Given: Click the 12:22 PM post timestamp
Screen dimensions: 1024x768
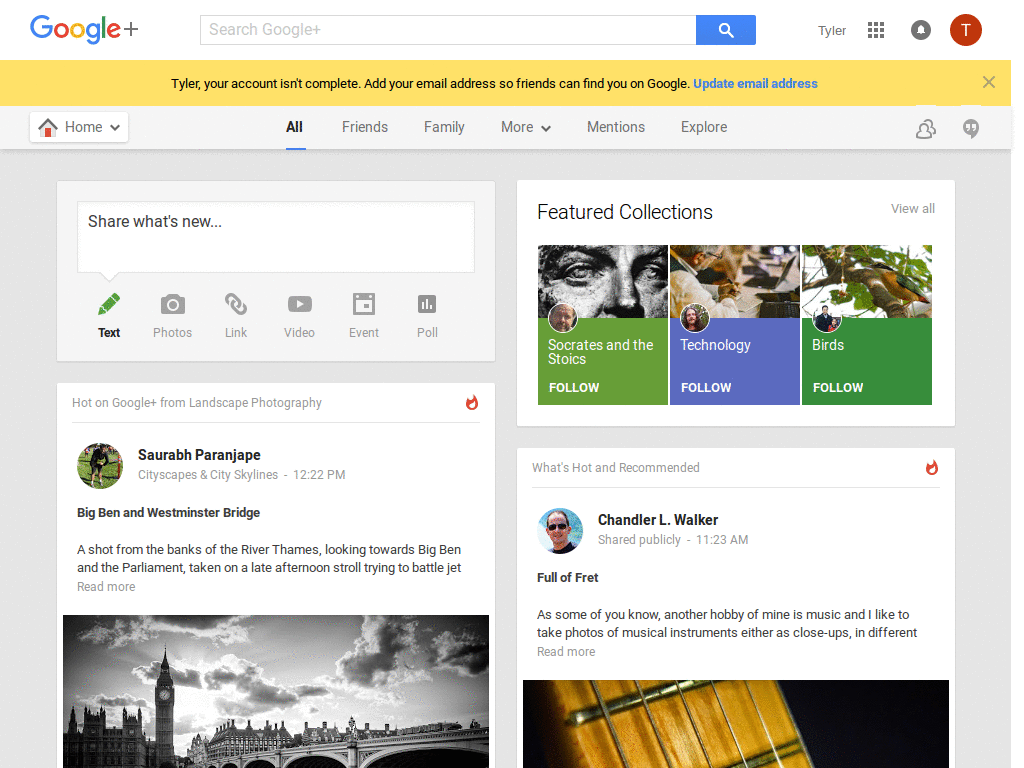Looking at the screenshot, I should click(x=319, y=475).
